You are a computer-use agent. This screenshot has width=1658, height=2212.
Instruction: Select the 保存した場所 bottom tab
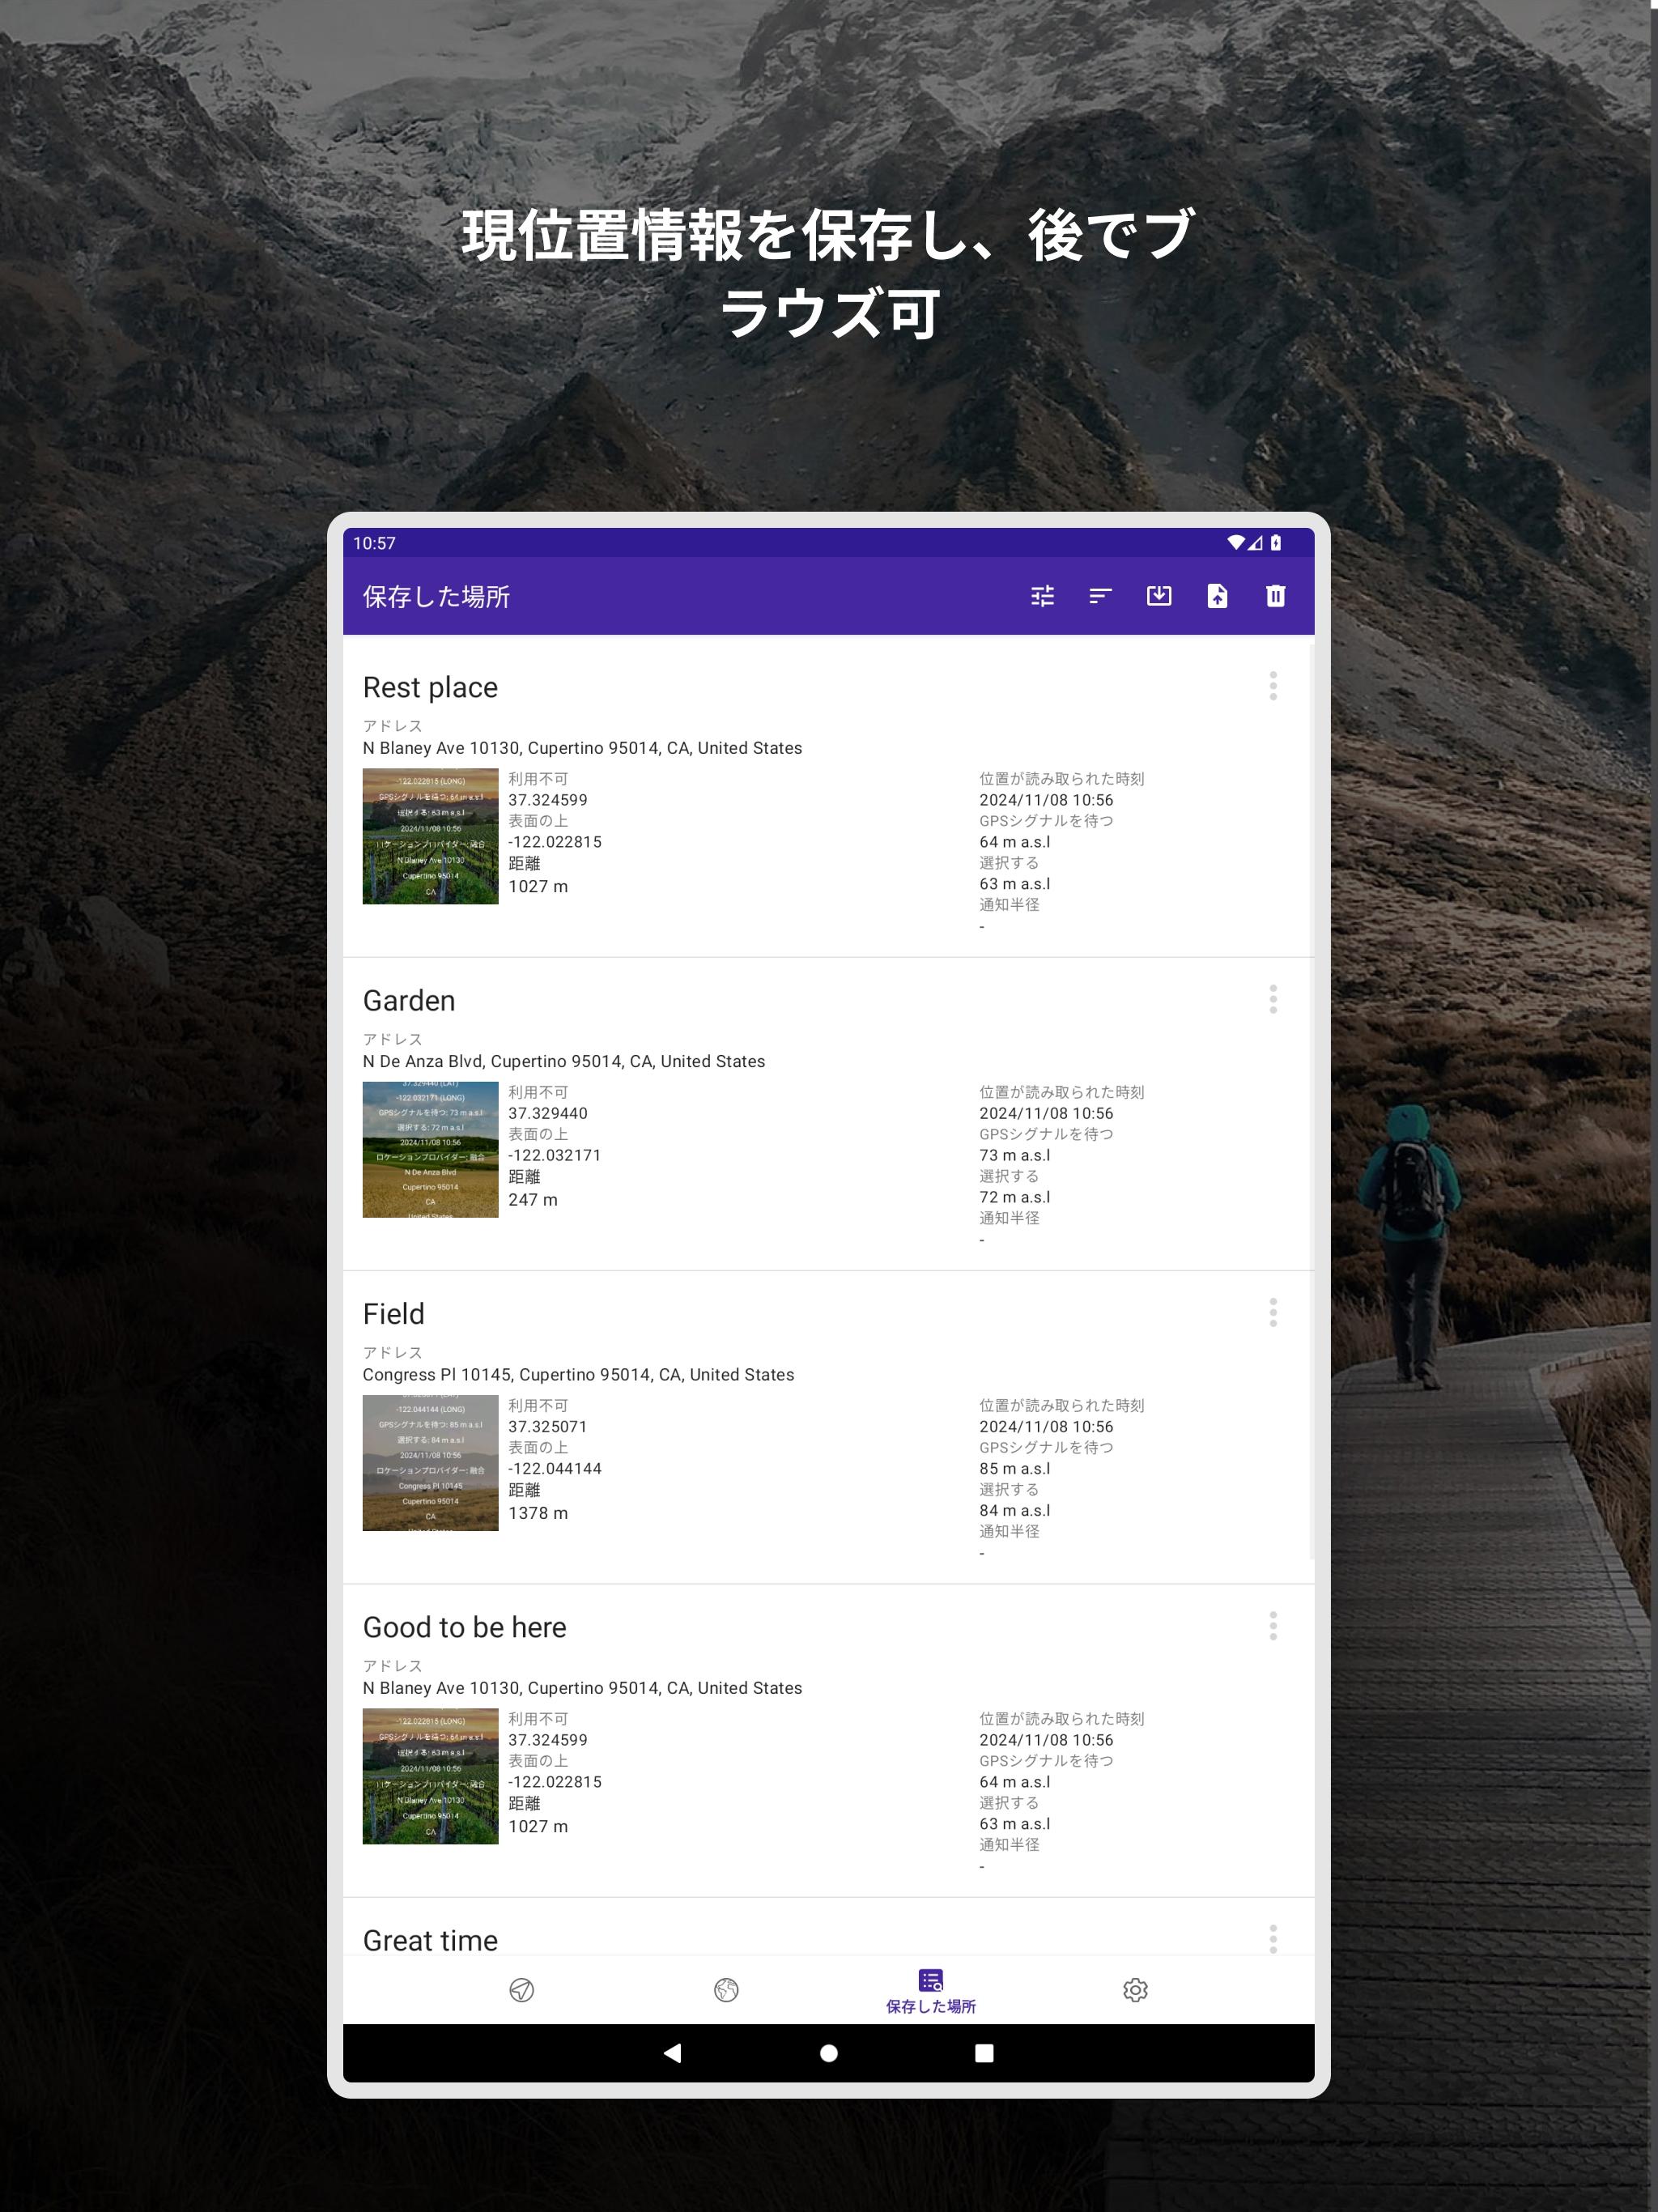pyautogui.click(x=931, y=1991)
